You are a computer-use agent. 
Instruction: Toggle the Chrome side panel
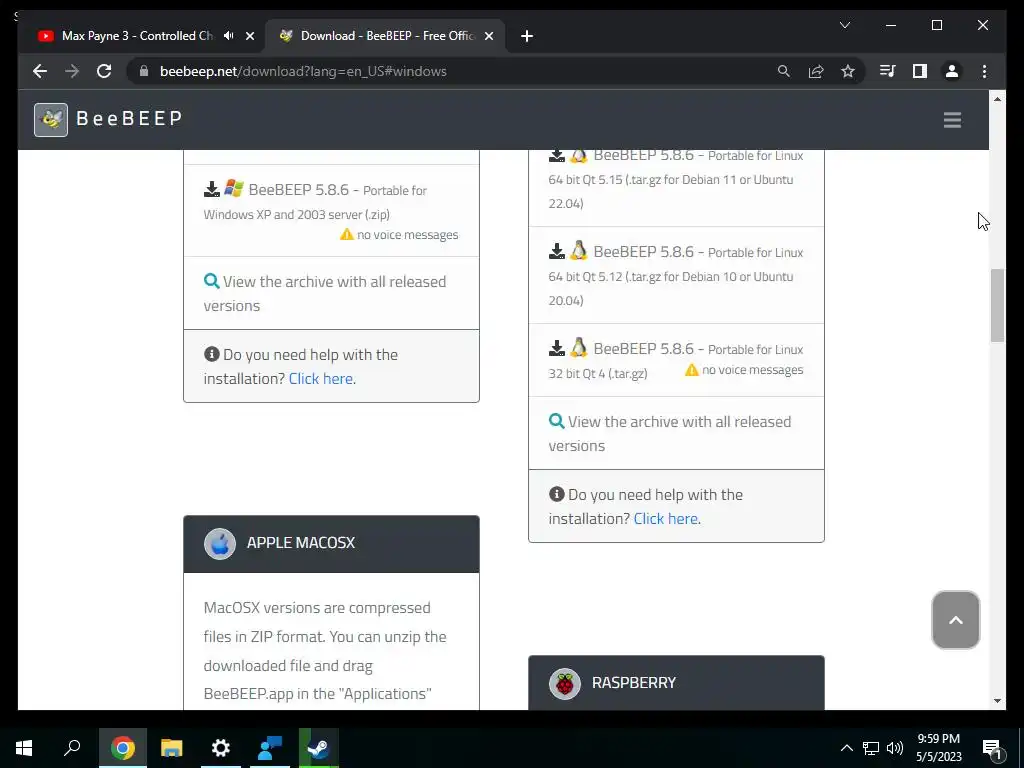click(x=920, y=71)
